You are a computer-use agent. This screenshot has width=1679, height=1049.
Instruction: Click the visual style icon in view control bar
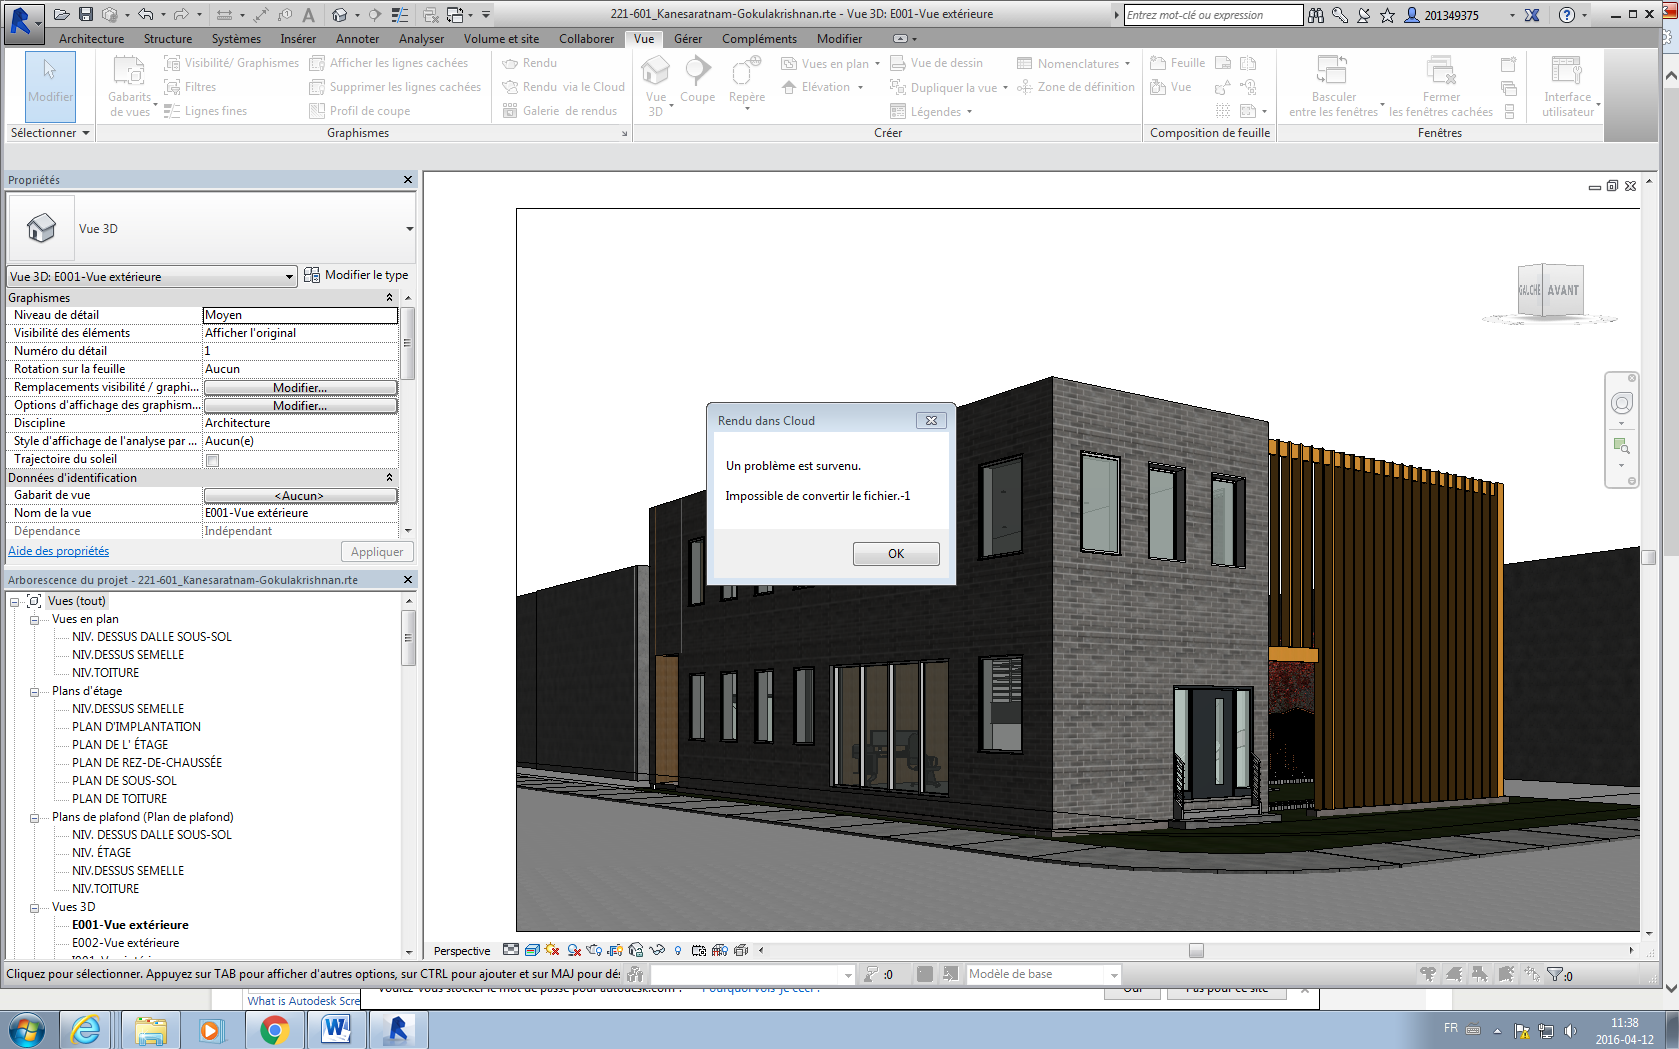[531, 951]
